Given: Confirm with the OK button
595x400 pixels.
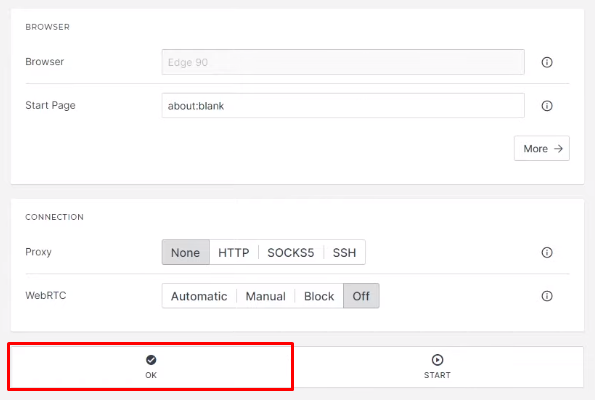Looking at the screenshot, I should [x=151, y=367].
